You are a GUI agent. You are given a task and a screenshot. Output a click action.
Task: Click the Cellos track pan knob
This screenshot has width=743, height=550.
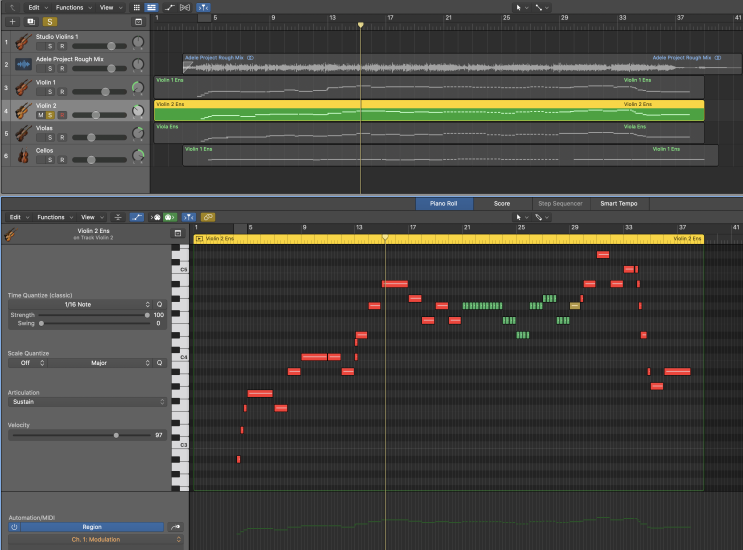138,155
